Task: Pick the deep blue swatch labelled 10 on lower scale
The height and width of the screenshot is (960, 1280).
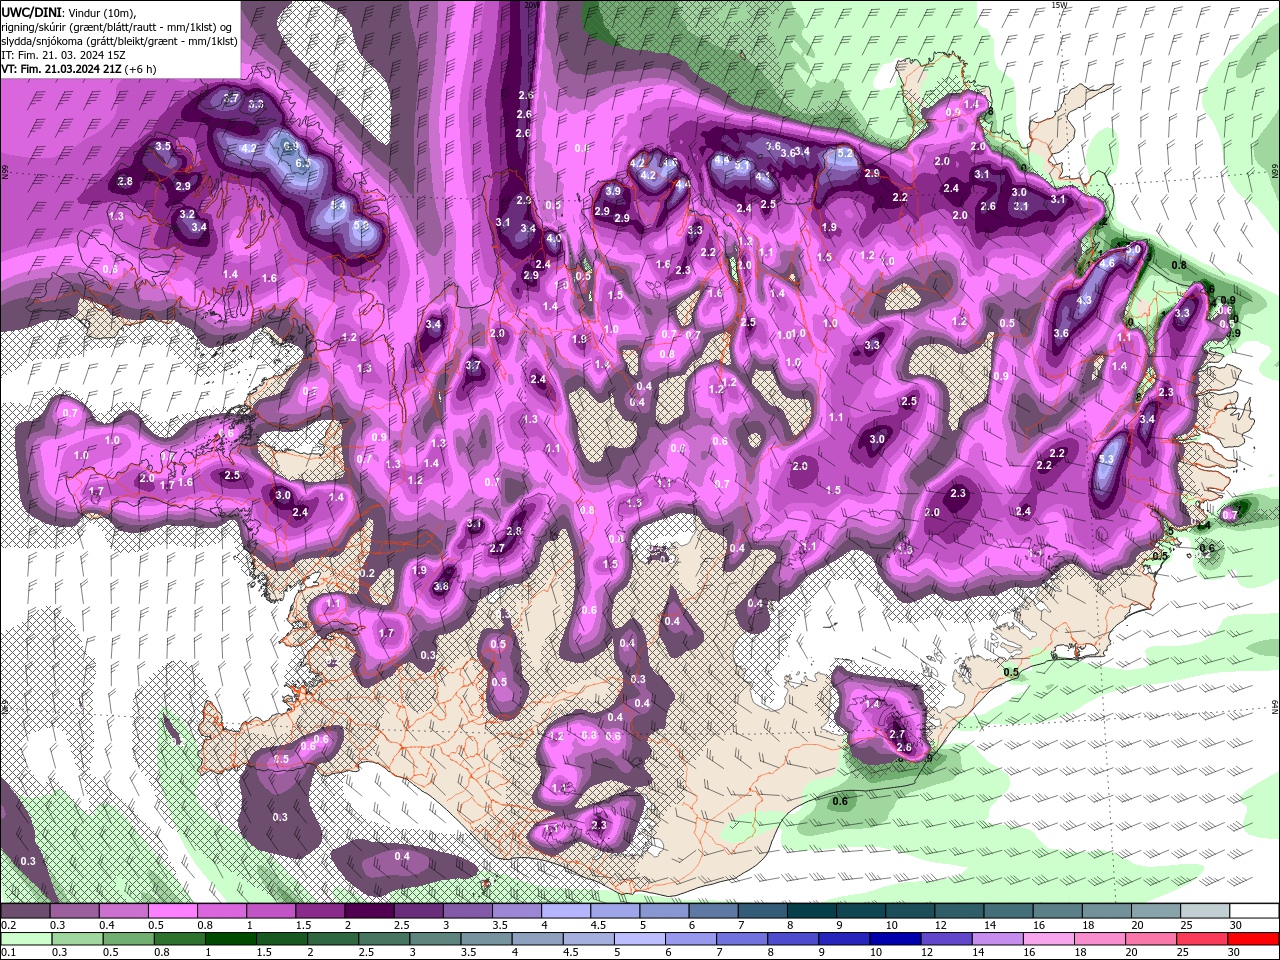Action: (x=895, y=939)
